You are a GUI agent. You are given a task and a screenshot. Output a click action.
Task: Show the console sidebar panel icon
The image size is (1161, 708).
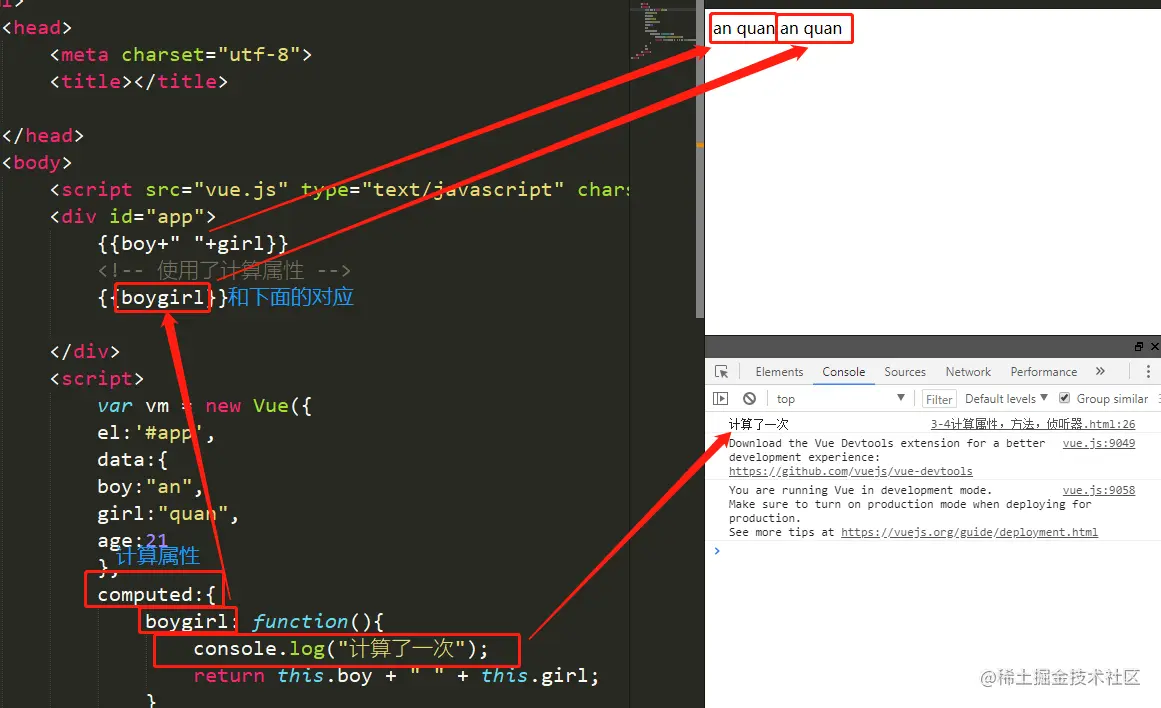tap(720, 398)
